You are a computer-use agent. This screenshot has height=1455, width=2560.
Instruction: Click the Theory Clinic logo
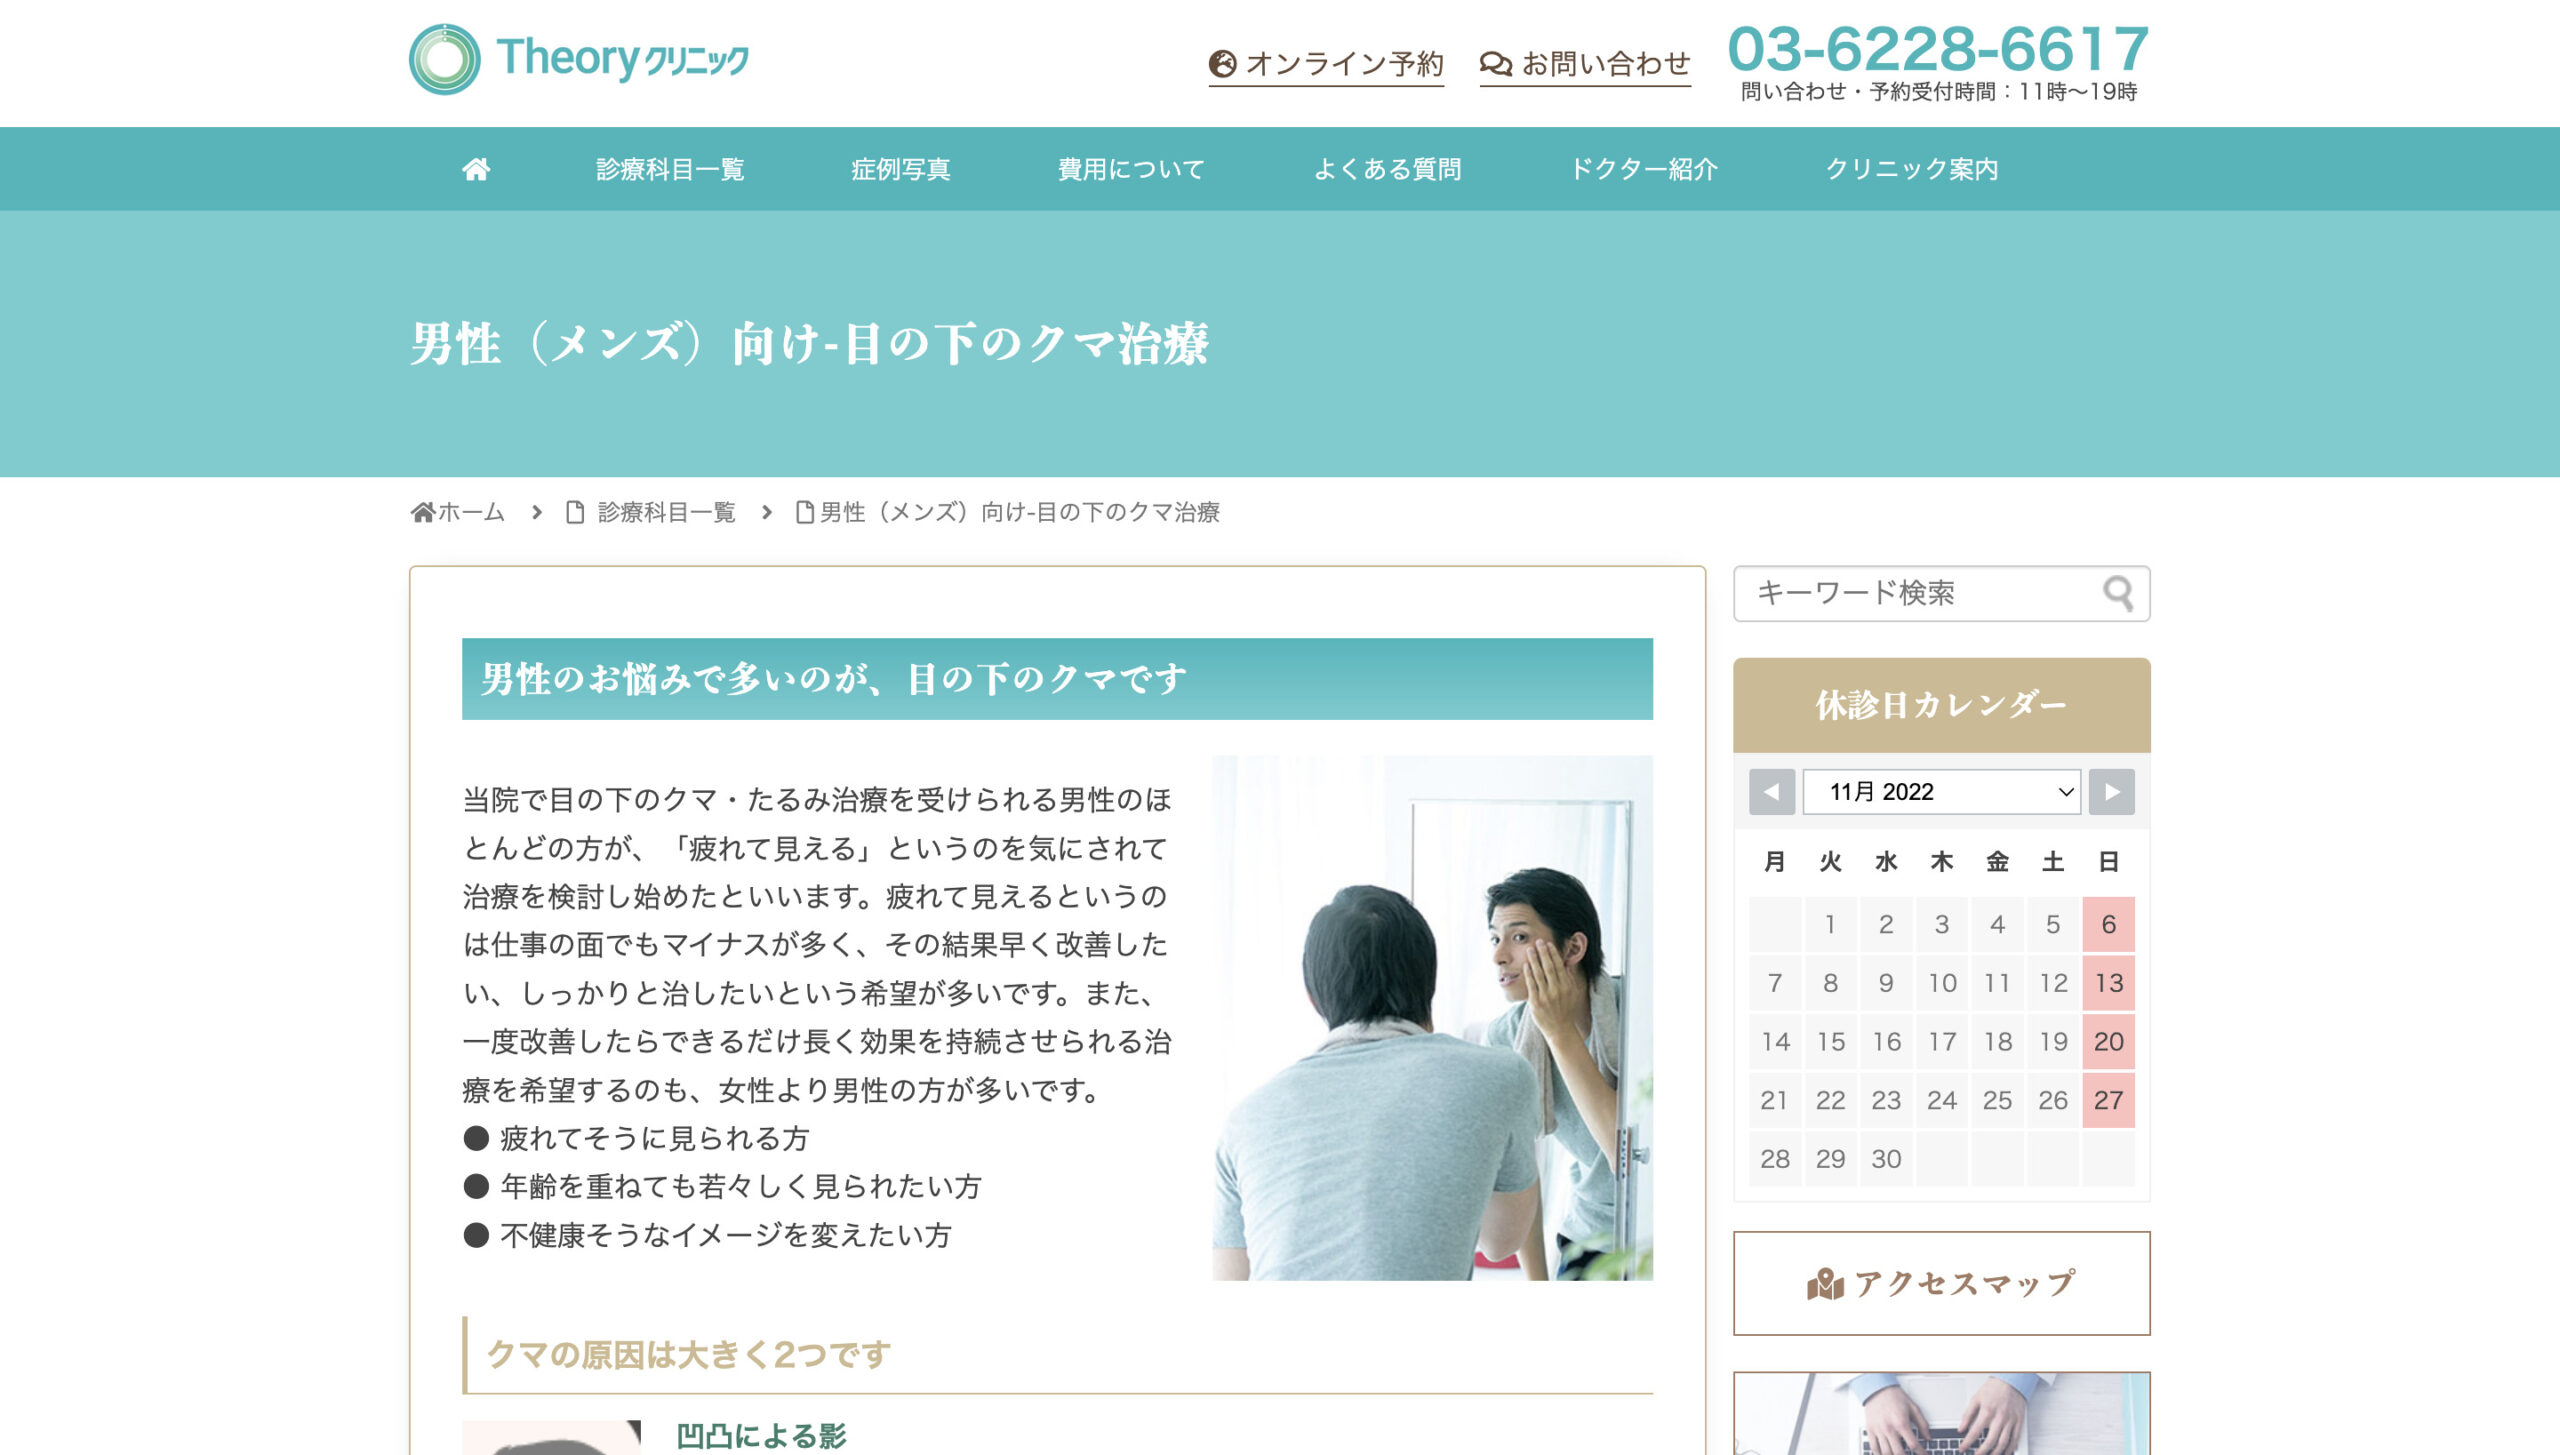[579, 59]
